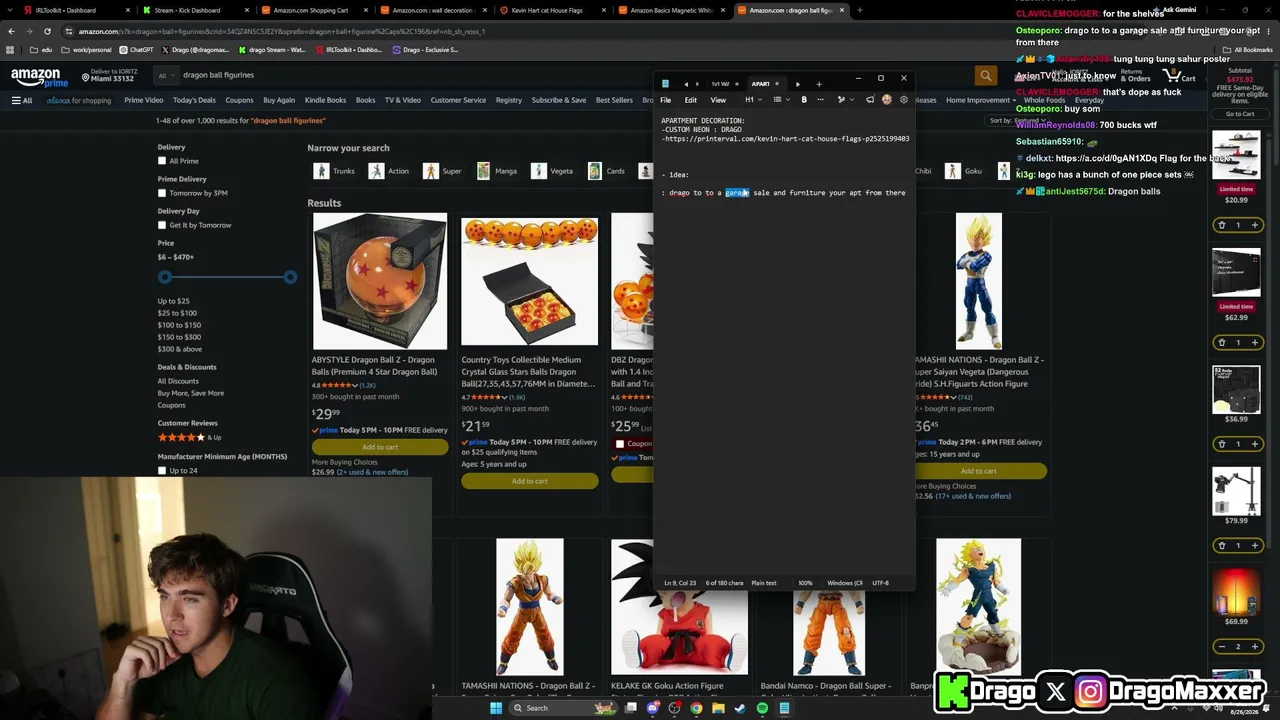Adjust the price range maximum slider handle
Image resolution: width=1280 pixels, height=720 pixels.
pyautogui.click(x=290, y=277)
